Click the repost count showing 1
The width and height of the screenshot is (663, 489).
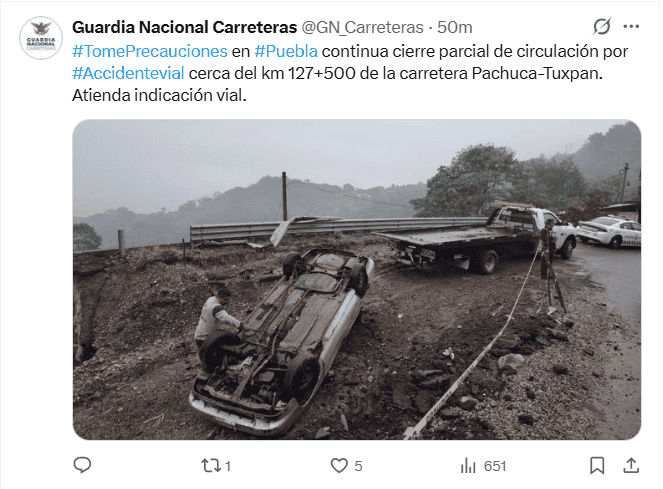[228, 466]
